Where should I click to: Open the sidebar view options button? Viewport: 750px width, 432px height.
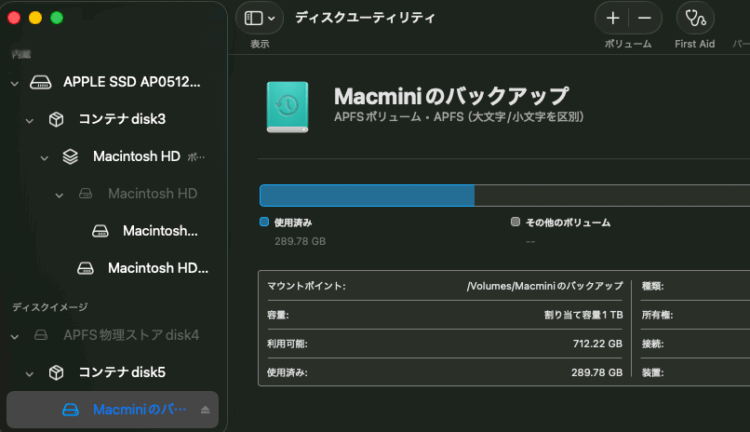(x=259, y=18)
